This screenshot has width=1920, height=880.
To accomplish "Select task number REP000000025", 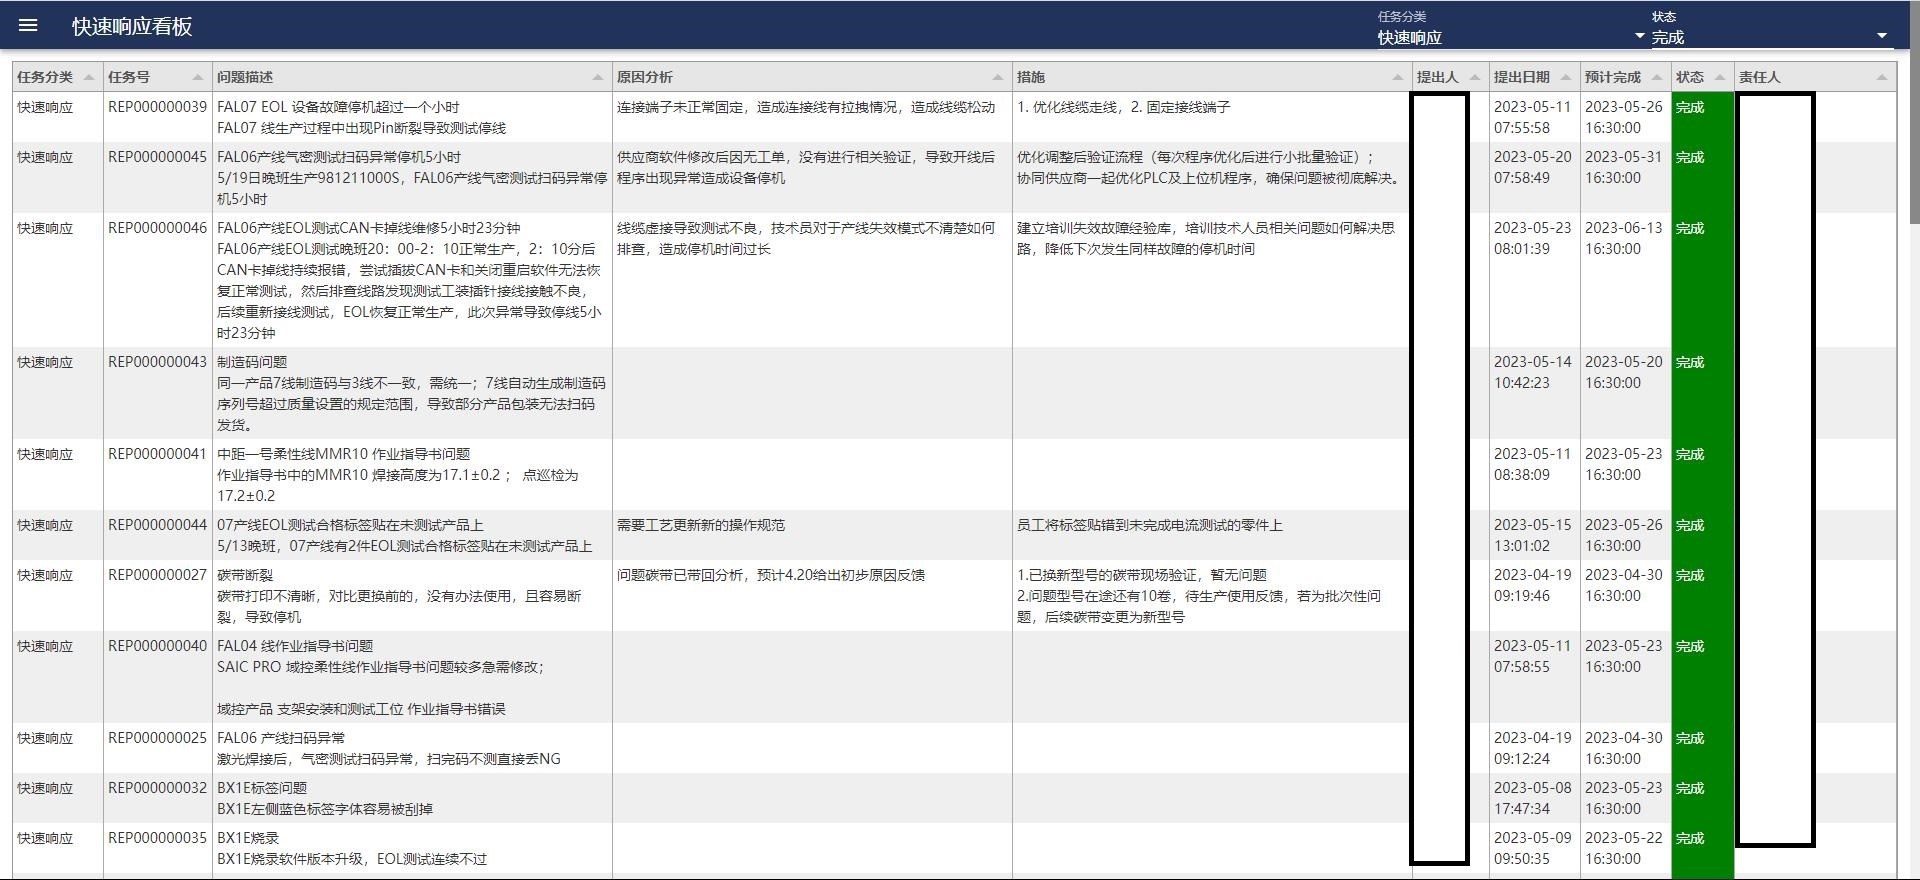I will coord(157,738).
